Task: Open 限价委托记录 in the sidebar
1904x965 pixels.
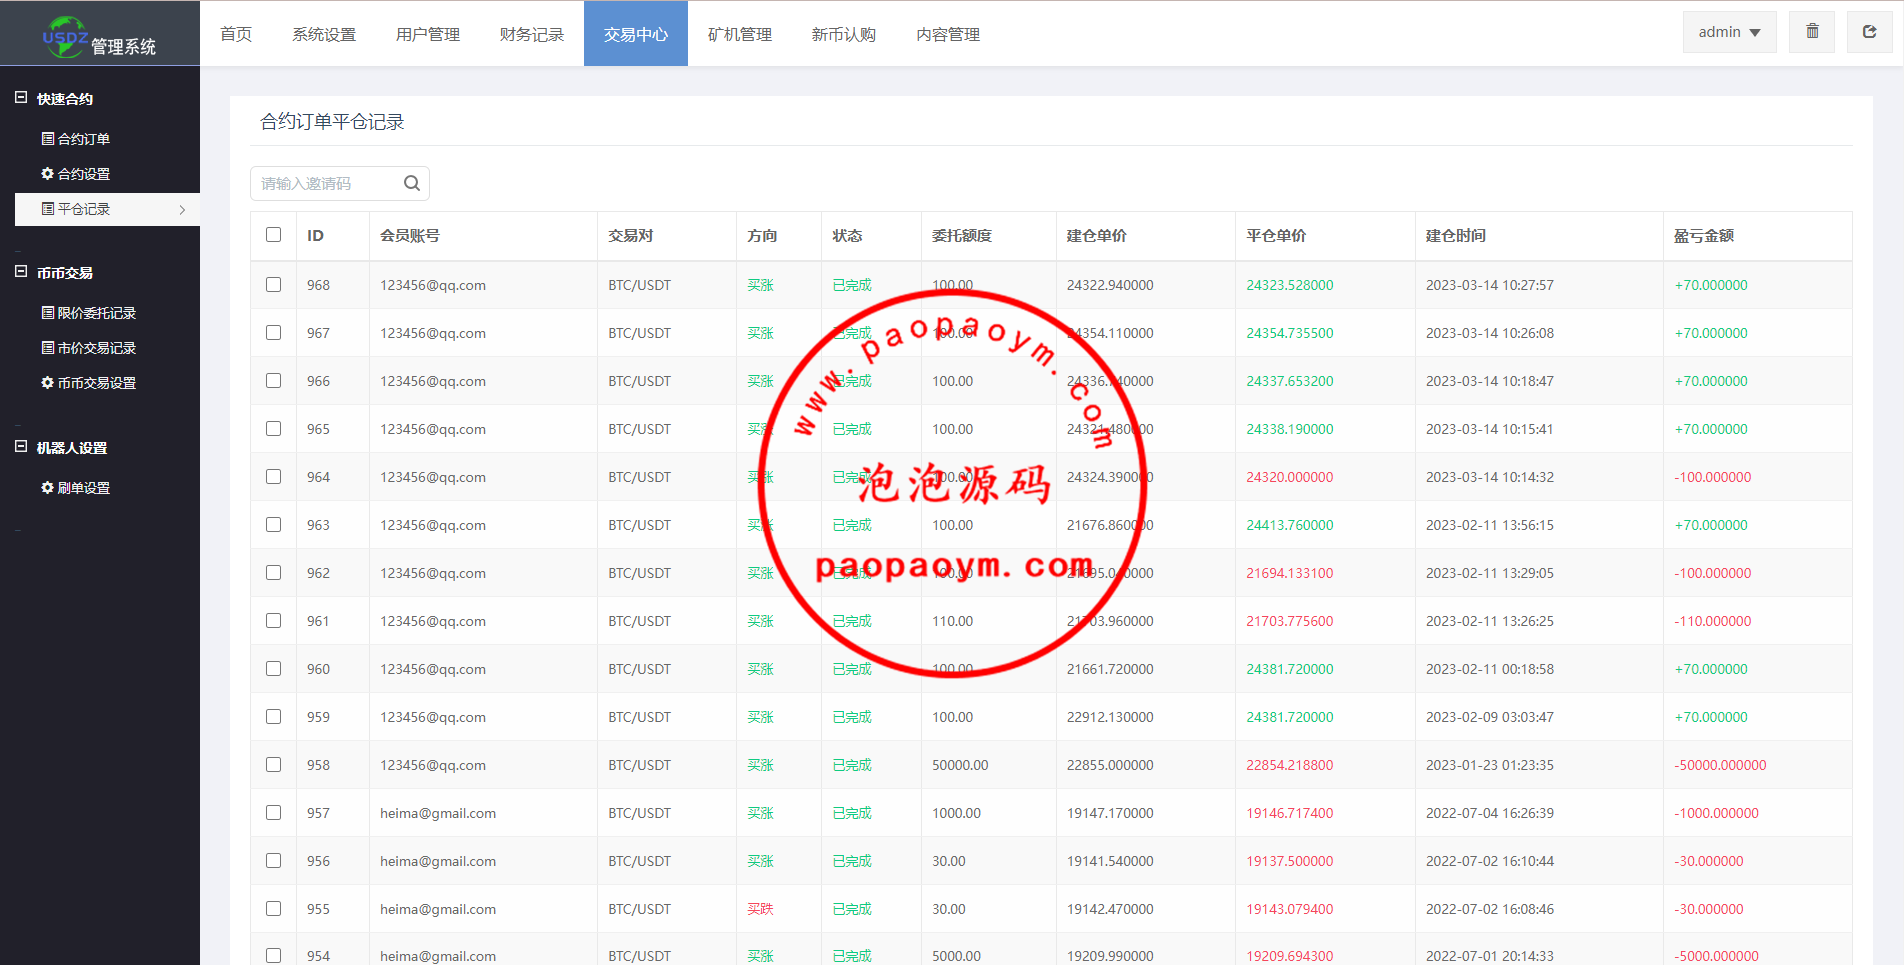Action: tap(97, 313)
